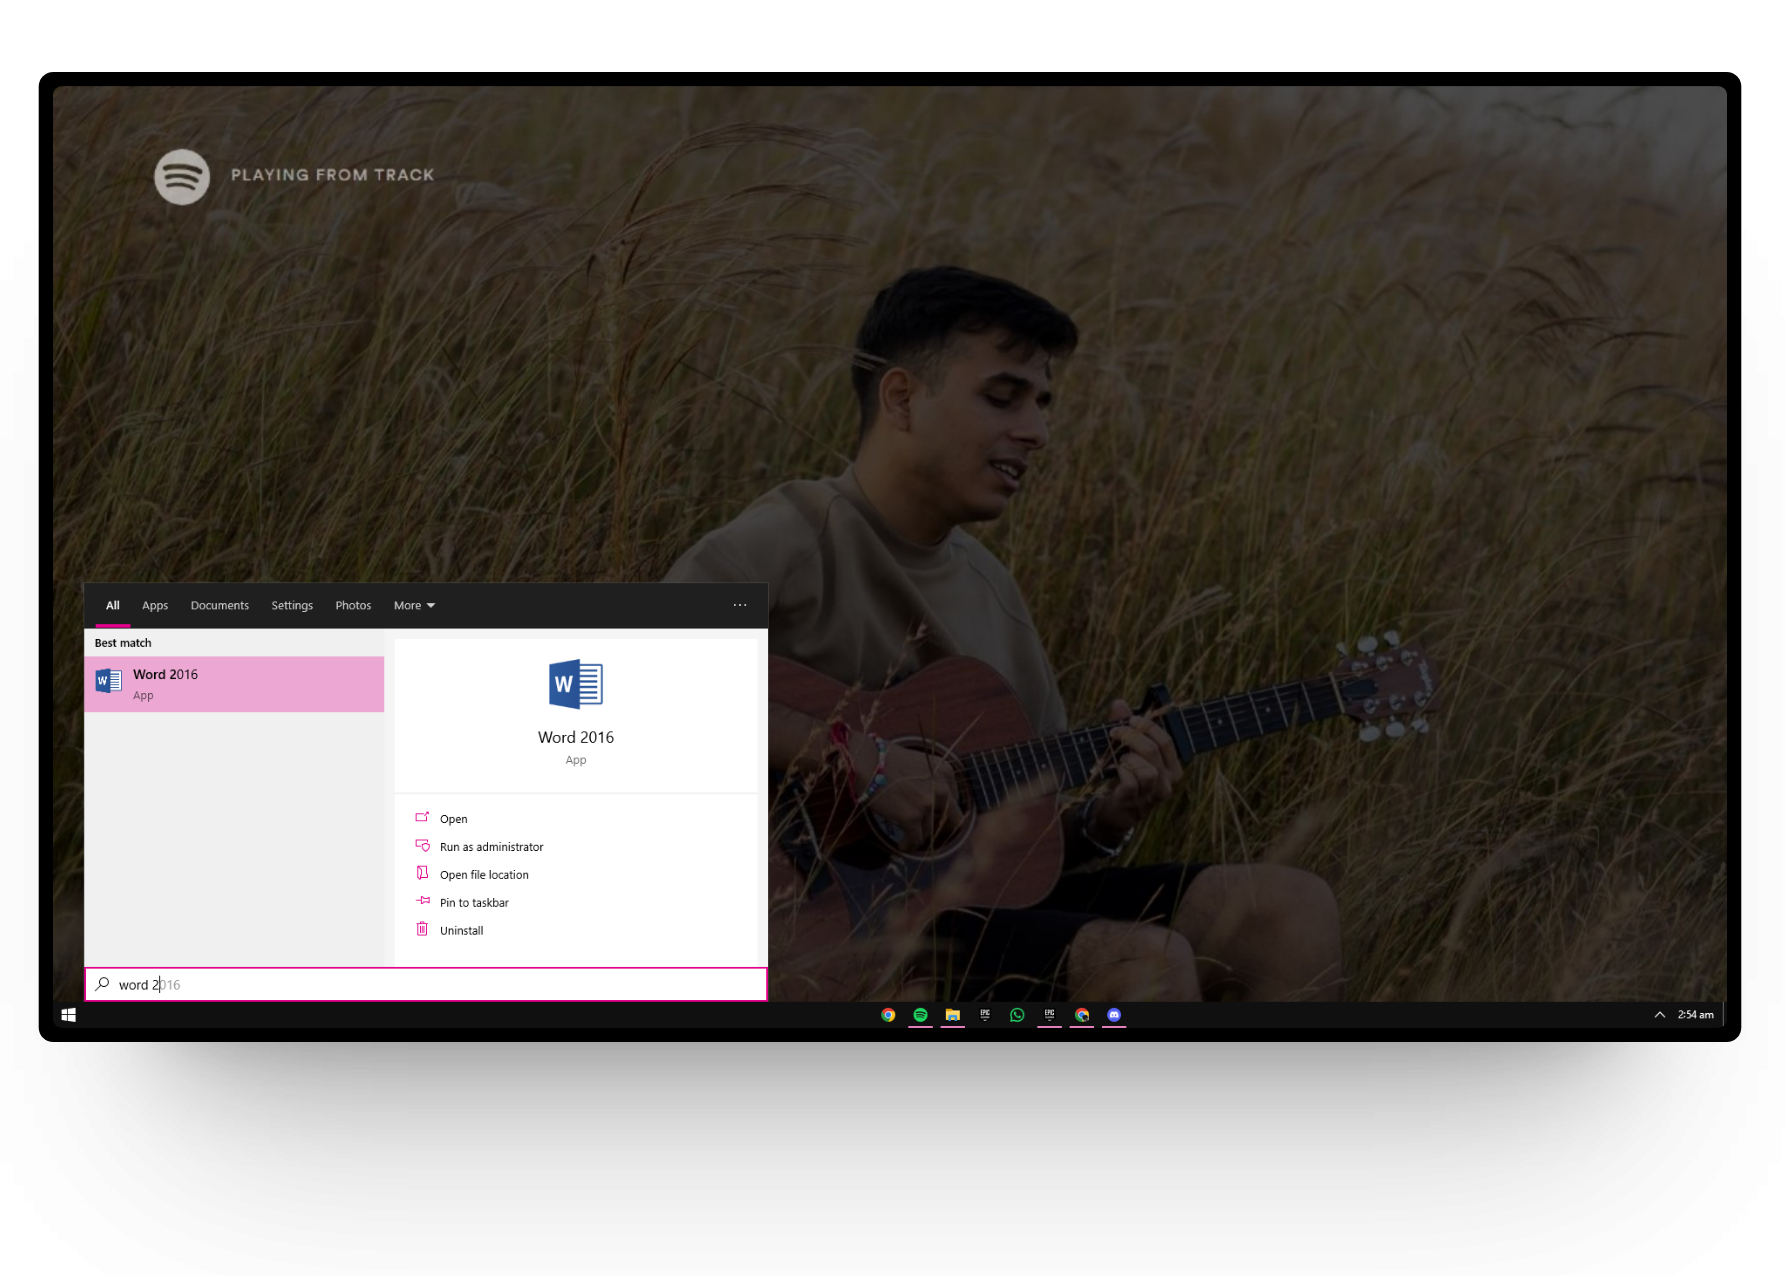
Task: Open Spotify from the taskbar
Action: tap(920, 1015)
